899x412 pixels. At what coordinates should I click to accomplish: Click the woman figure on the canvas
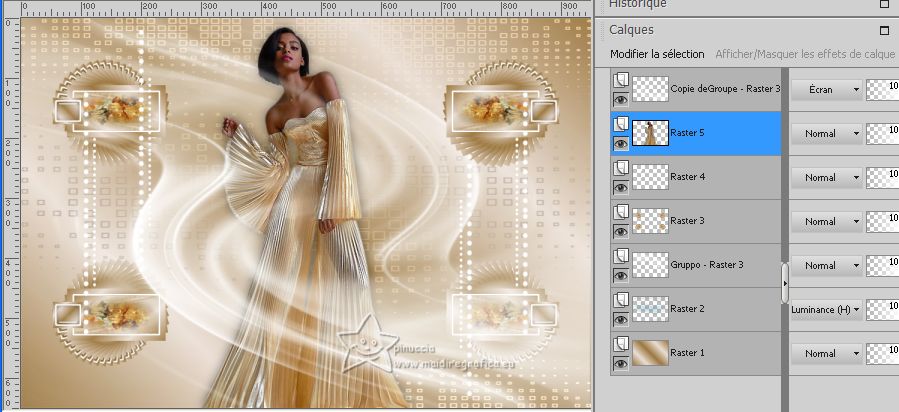pyautogui.click(x=304, y=218)
